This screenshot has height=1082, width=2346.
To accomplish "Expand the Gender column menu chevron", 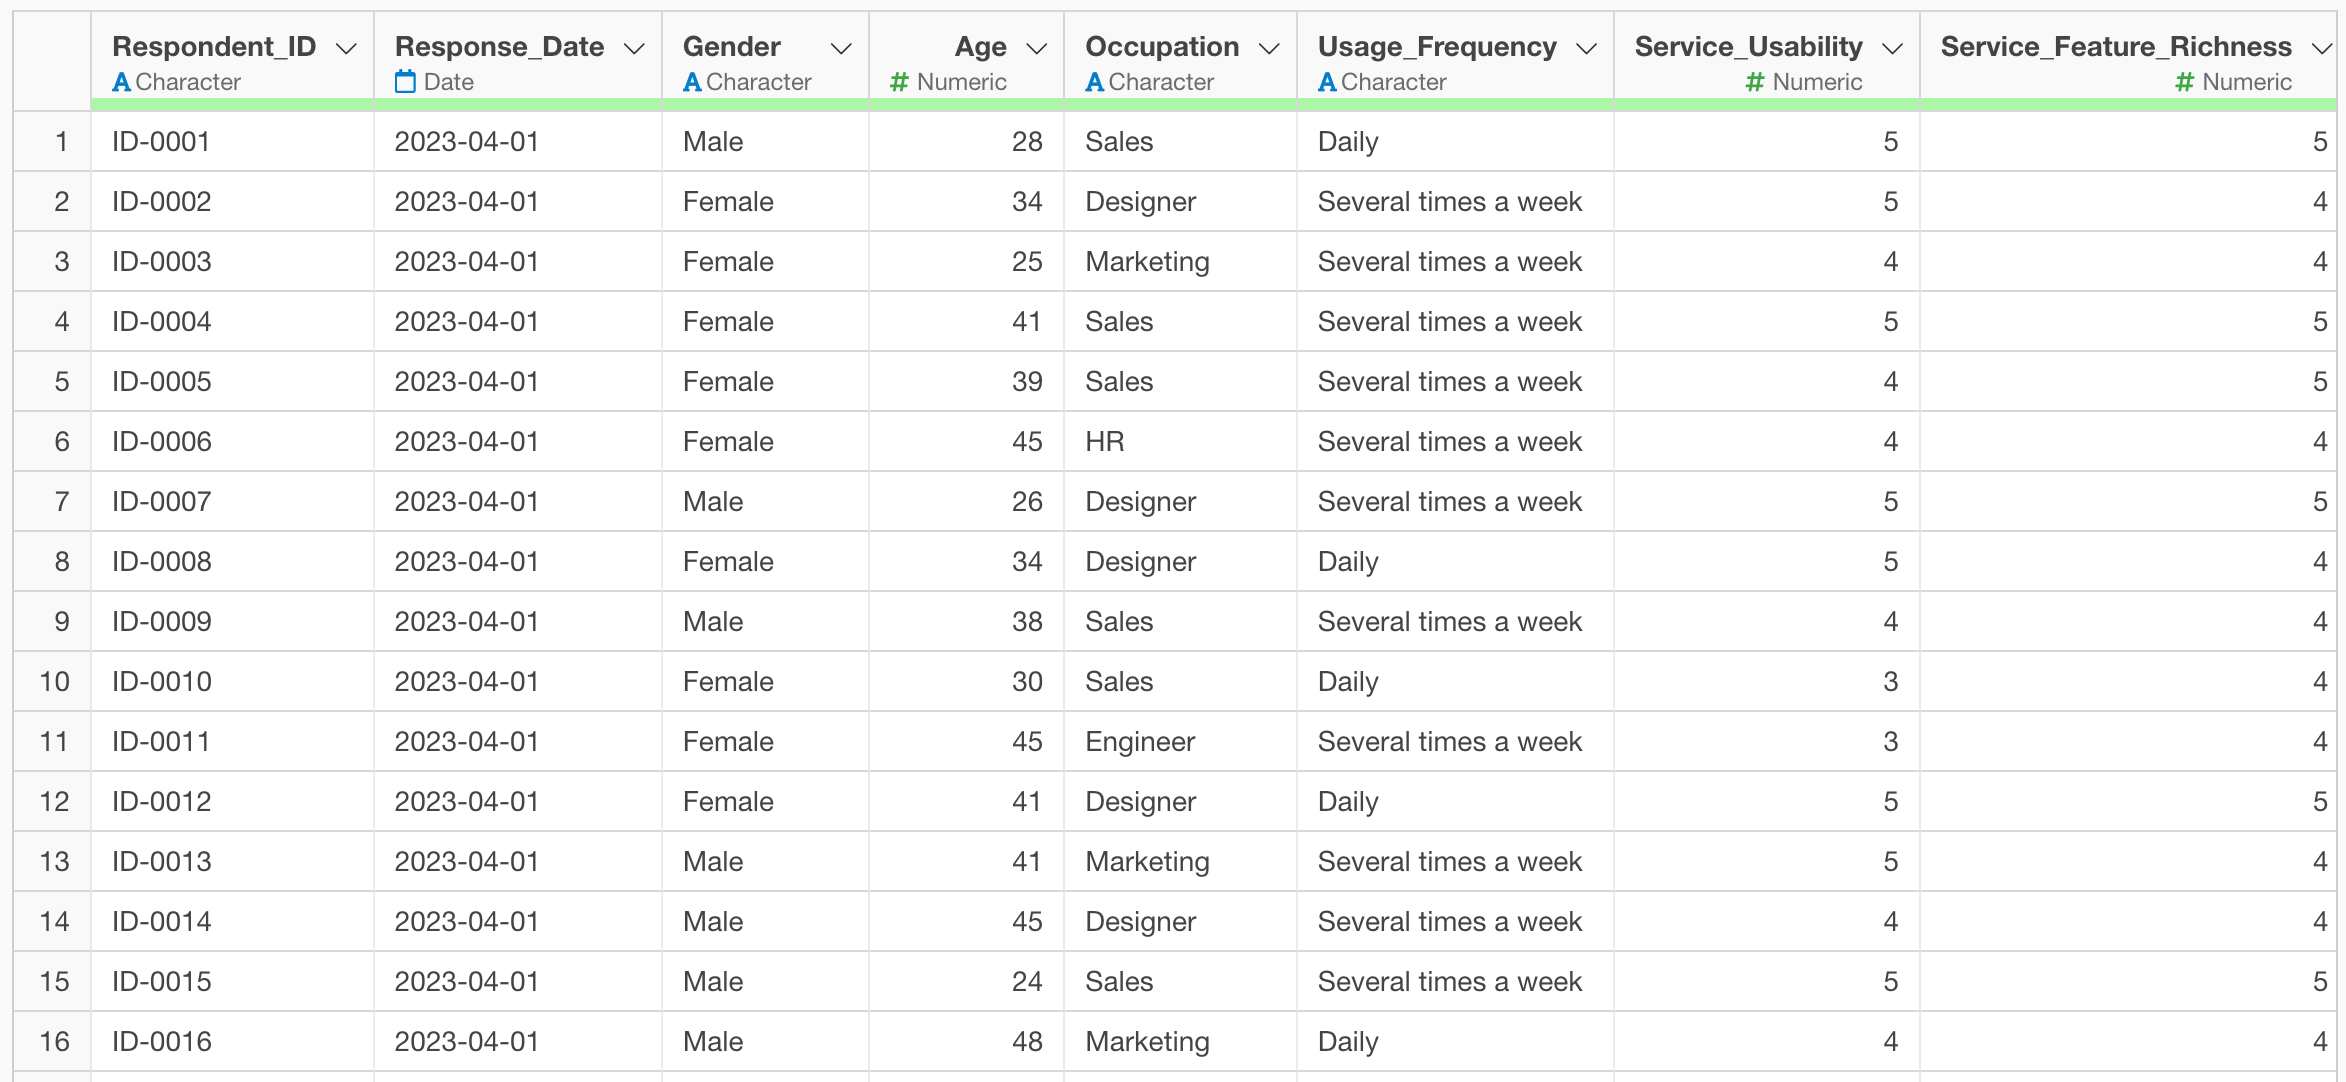I will [x=841, y=48].
